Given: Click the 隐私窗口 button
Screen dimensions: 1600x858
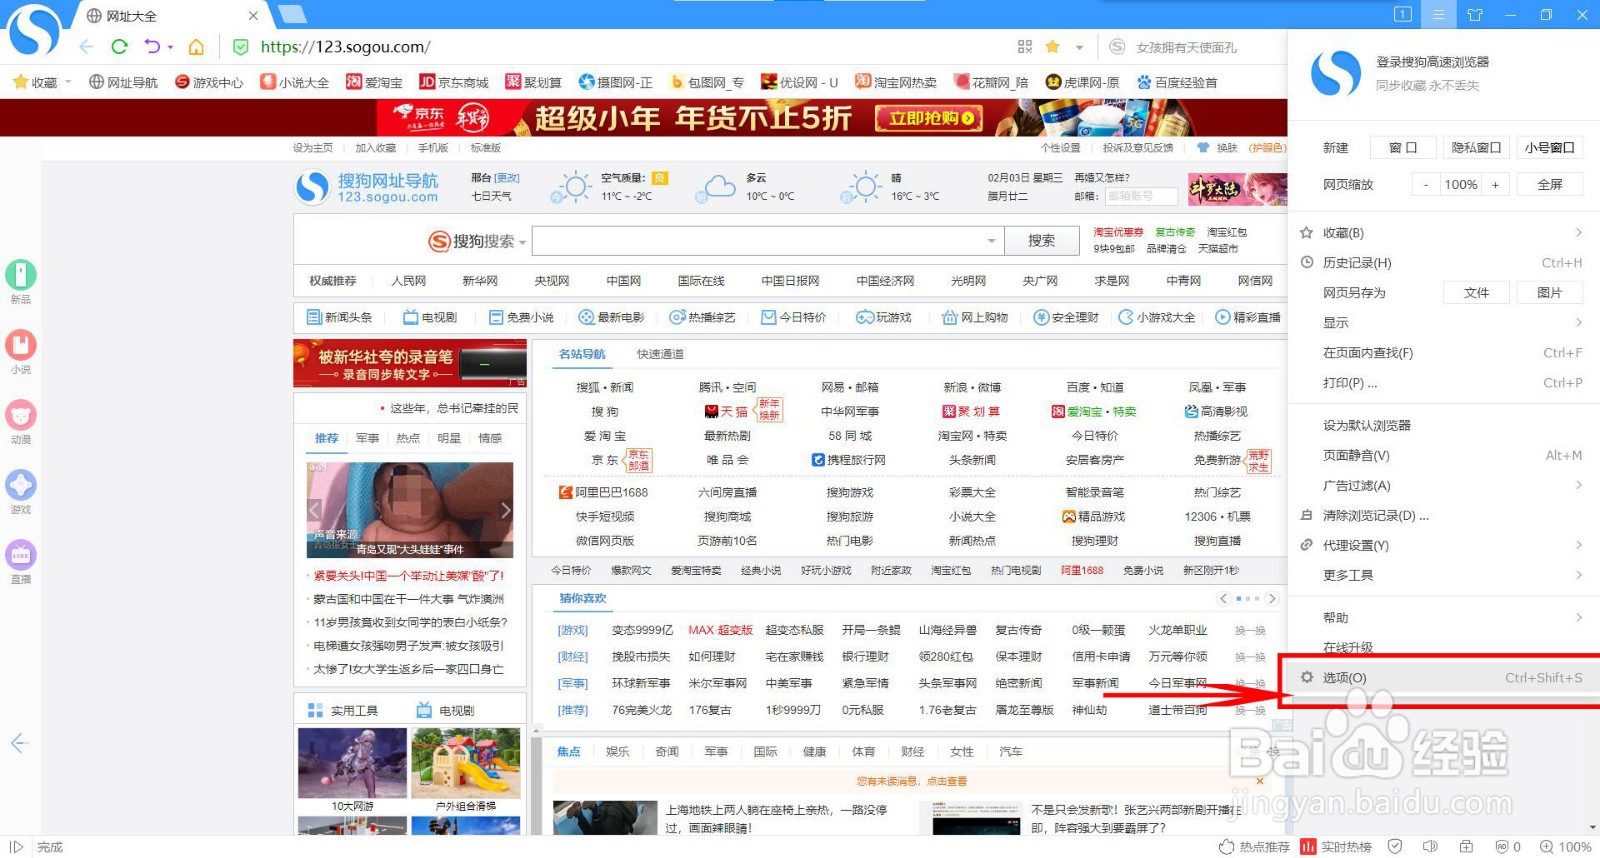Looking at the screenshot, I should [x=1476, y=147].
